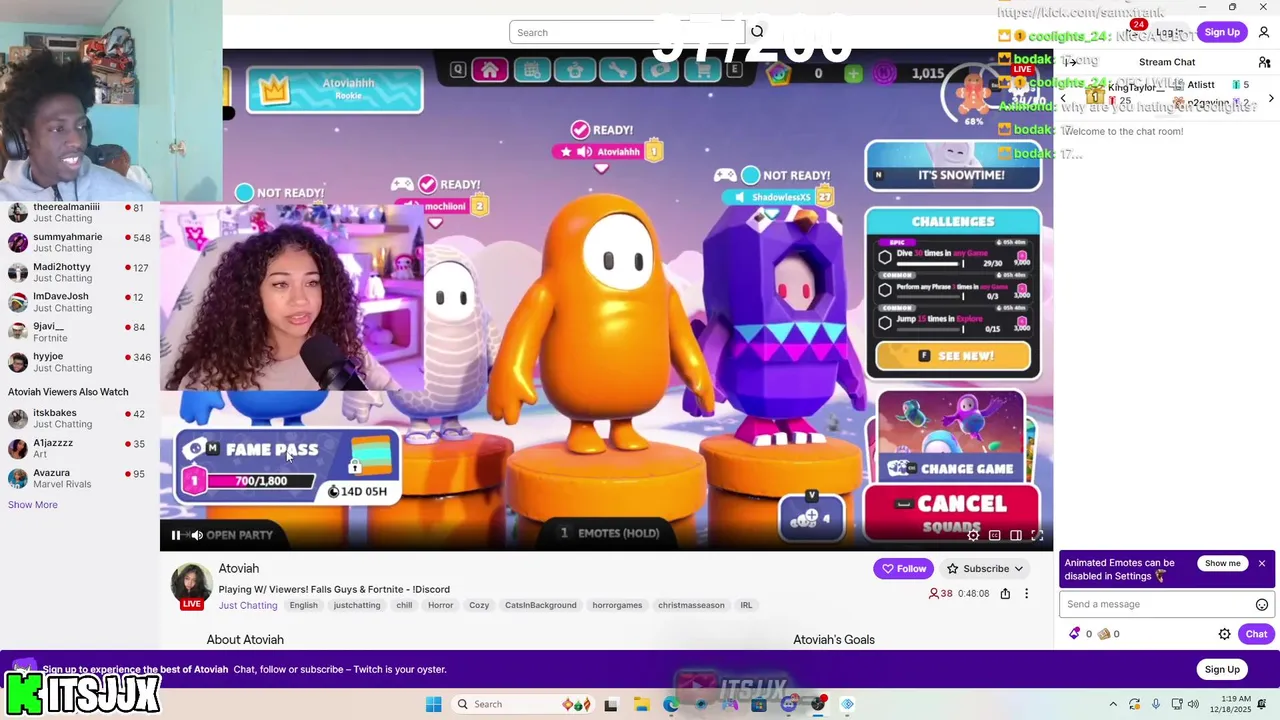
Task: Collapse the Stream Chat panel
Action: pyautogui.click(x=1070, y=62)
